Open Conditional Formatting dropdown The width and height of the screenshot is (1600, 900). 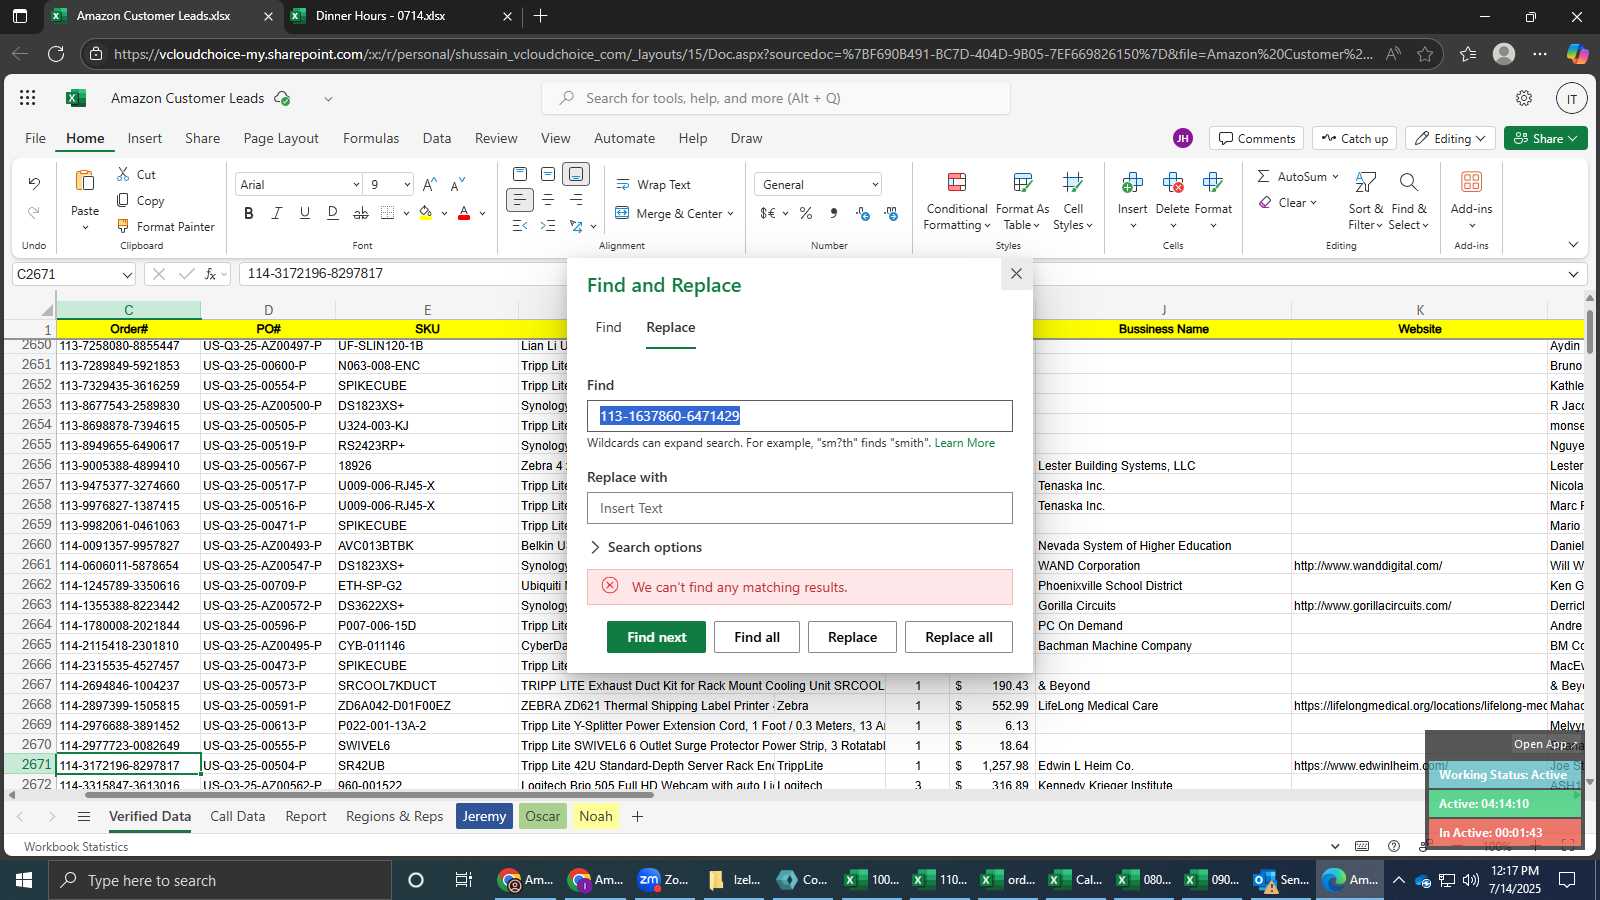956,200
